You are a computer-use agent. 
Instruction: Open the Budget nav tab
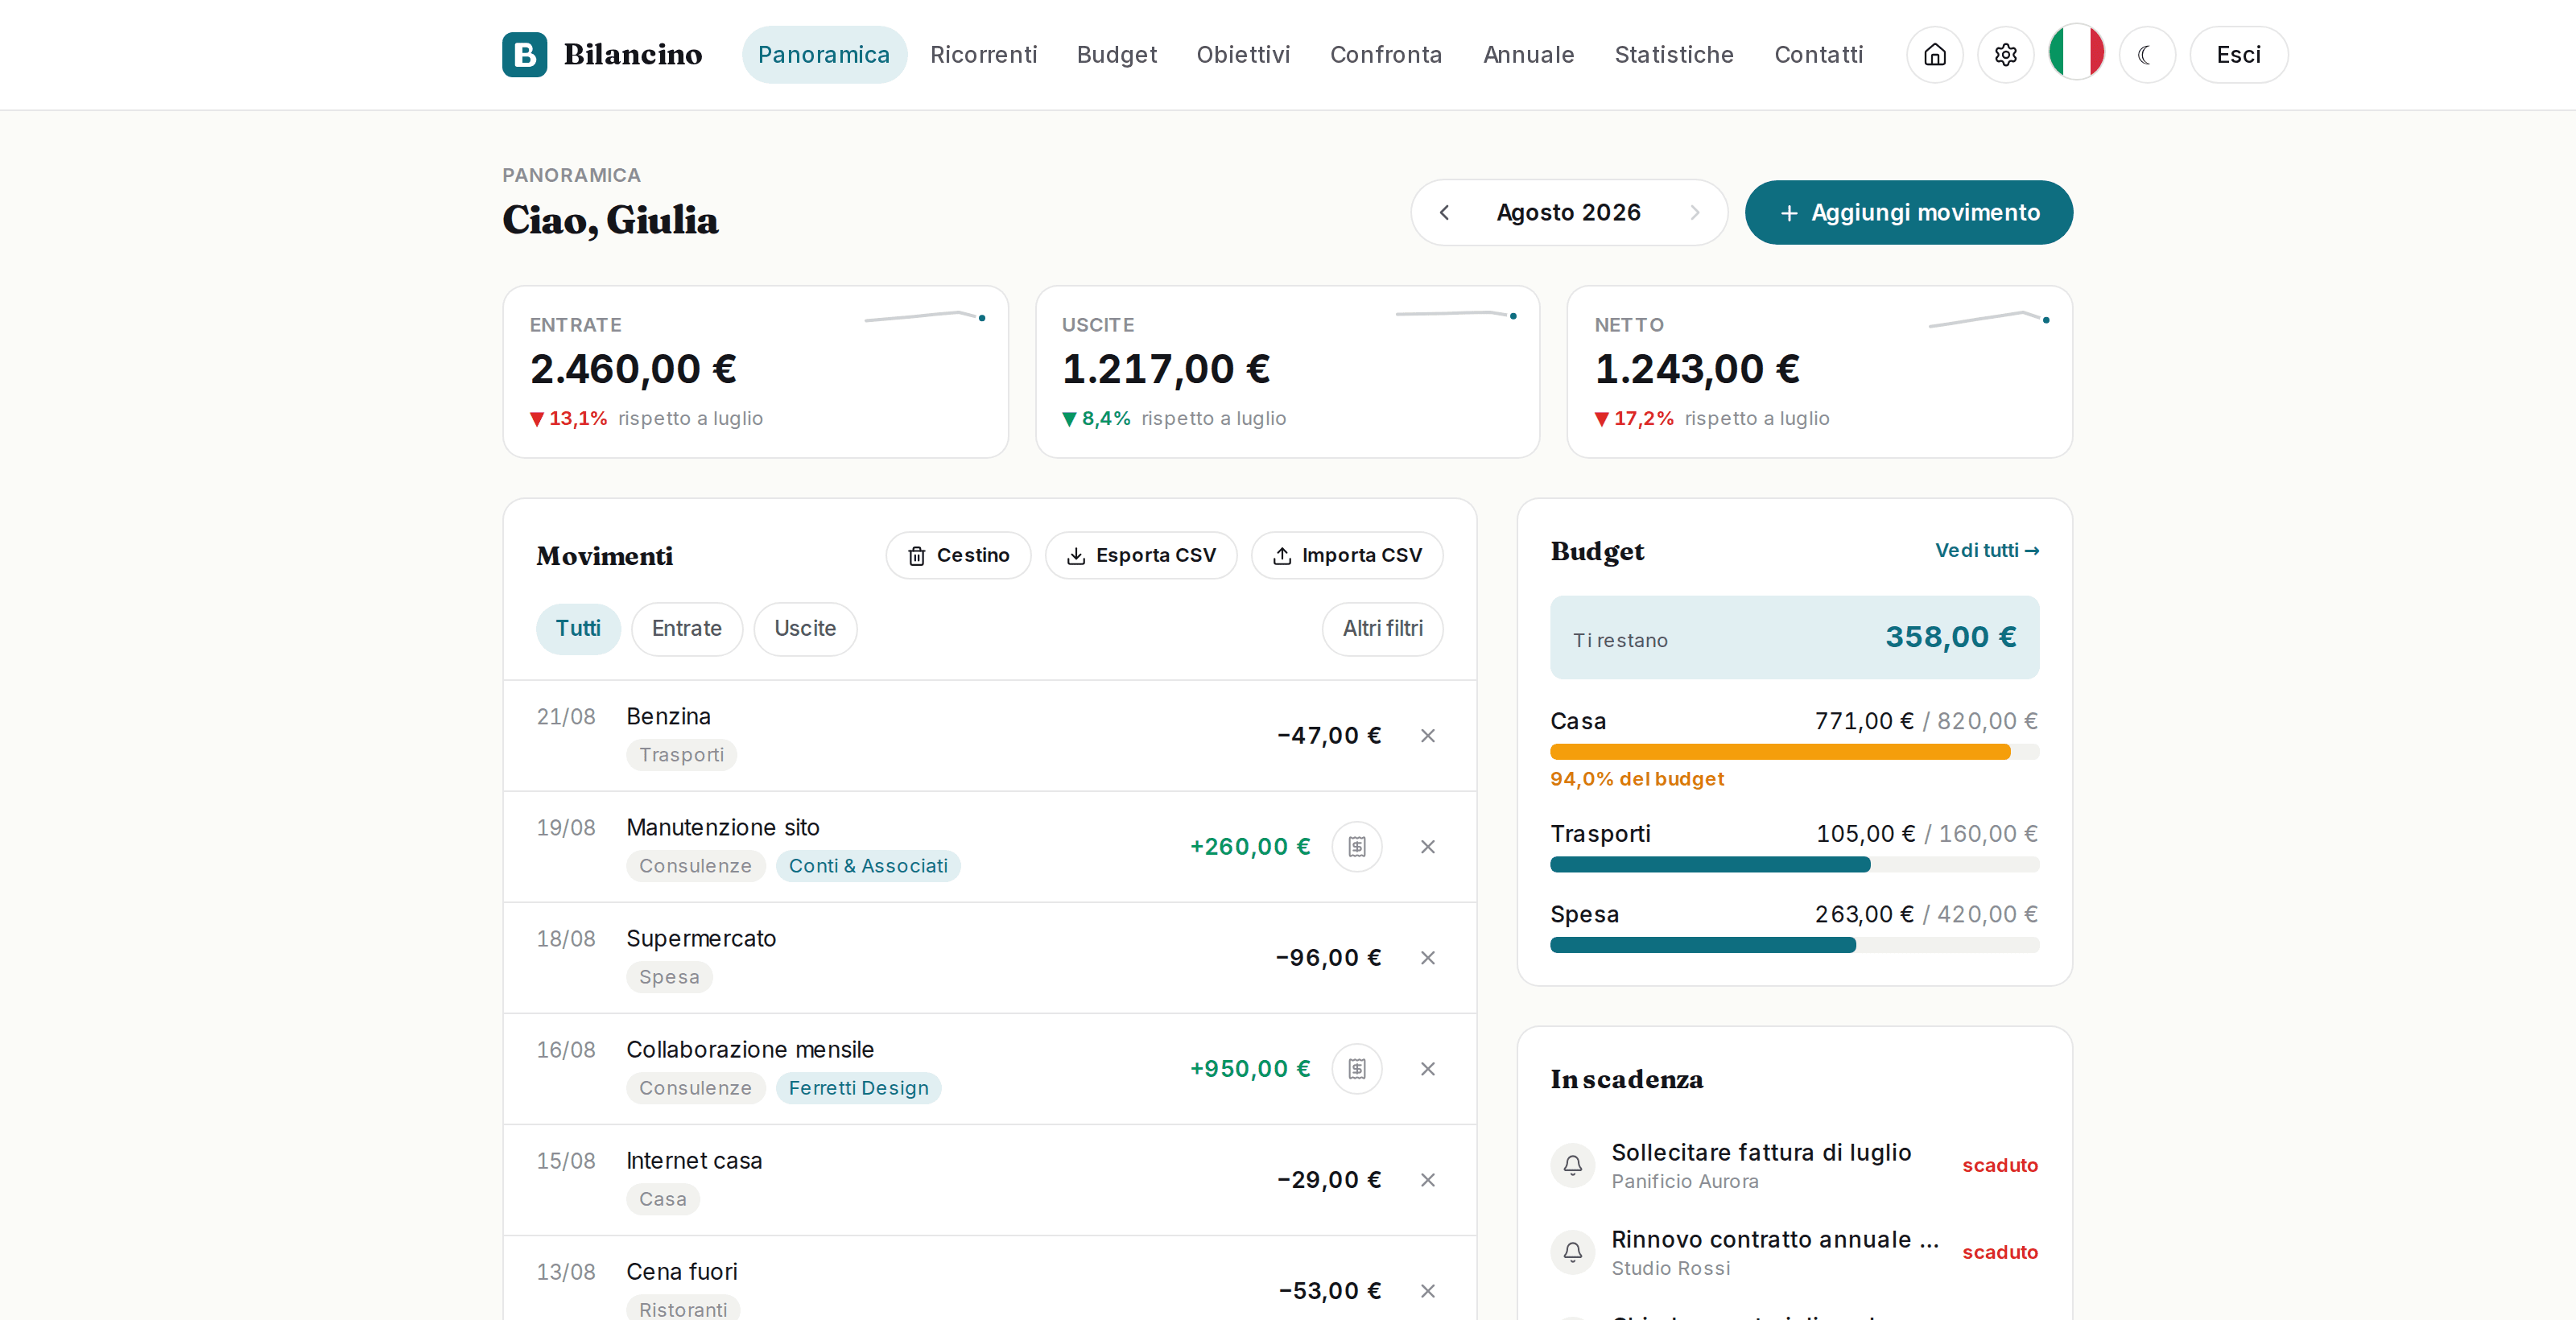pyautogui.click(x=1116, y=54)
